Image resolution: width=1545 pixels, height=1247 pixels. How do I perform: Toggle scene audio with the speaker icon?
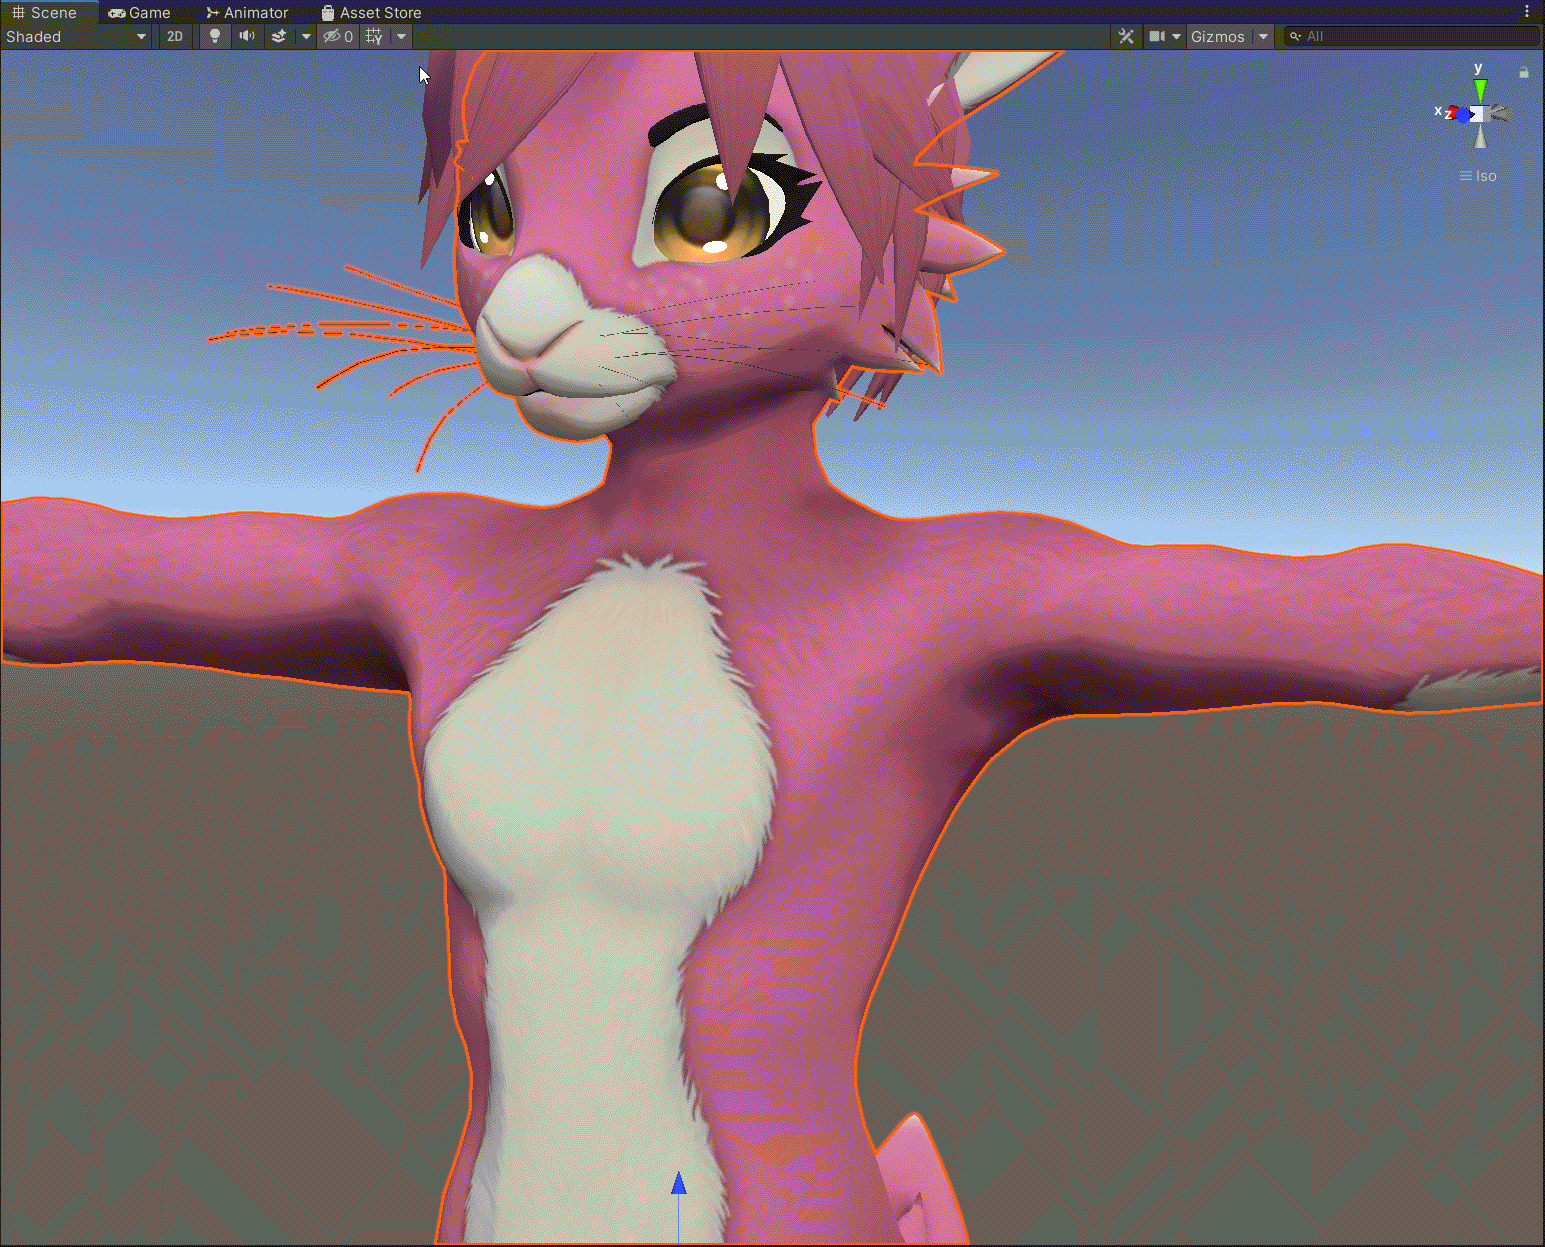(247, 37)
